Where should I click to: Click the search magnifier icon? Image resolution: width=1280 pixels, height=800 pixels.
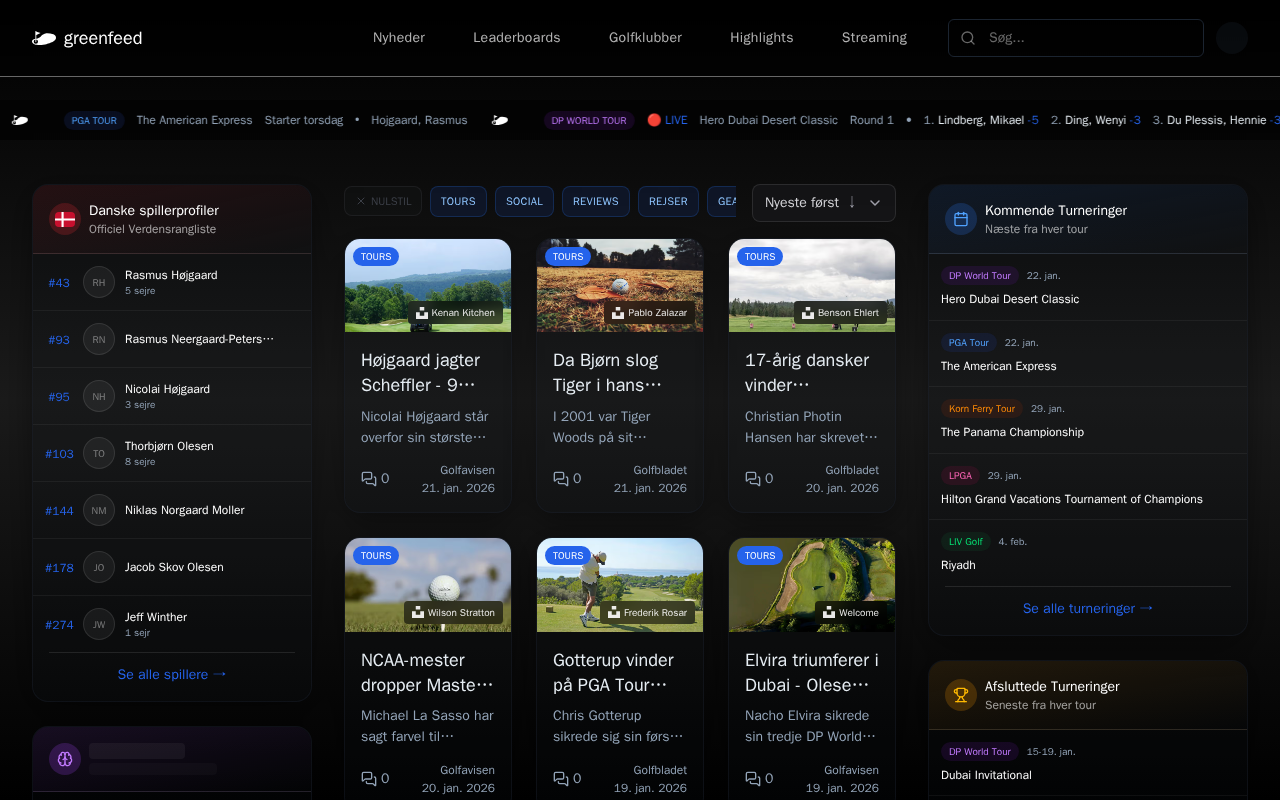click(x=968, y=38)
